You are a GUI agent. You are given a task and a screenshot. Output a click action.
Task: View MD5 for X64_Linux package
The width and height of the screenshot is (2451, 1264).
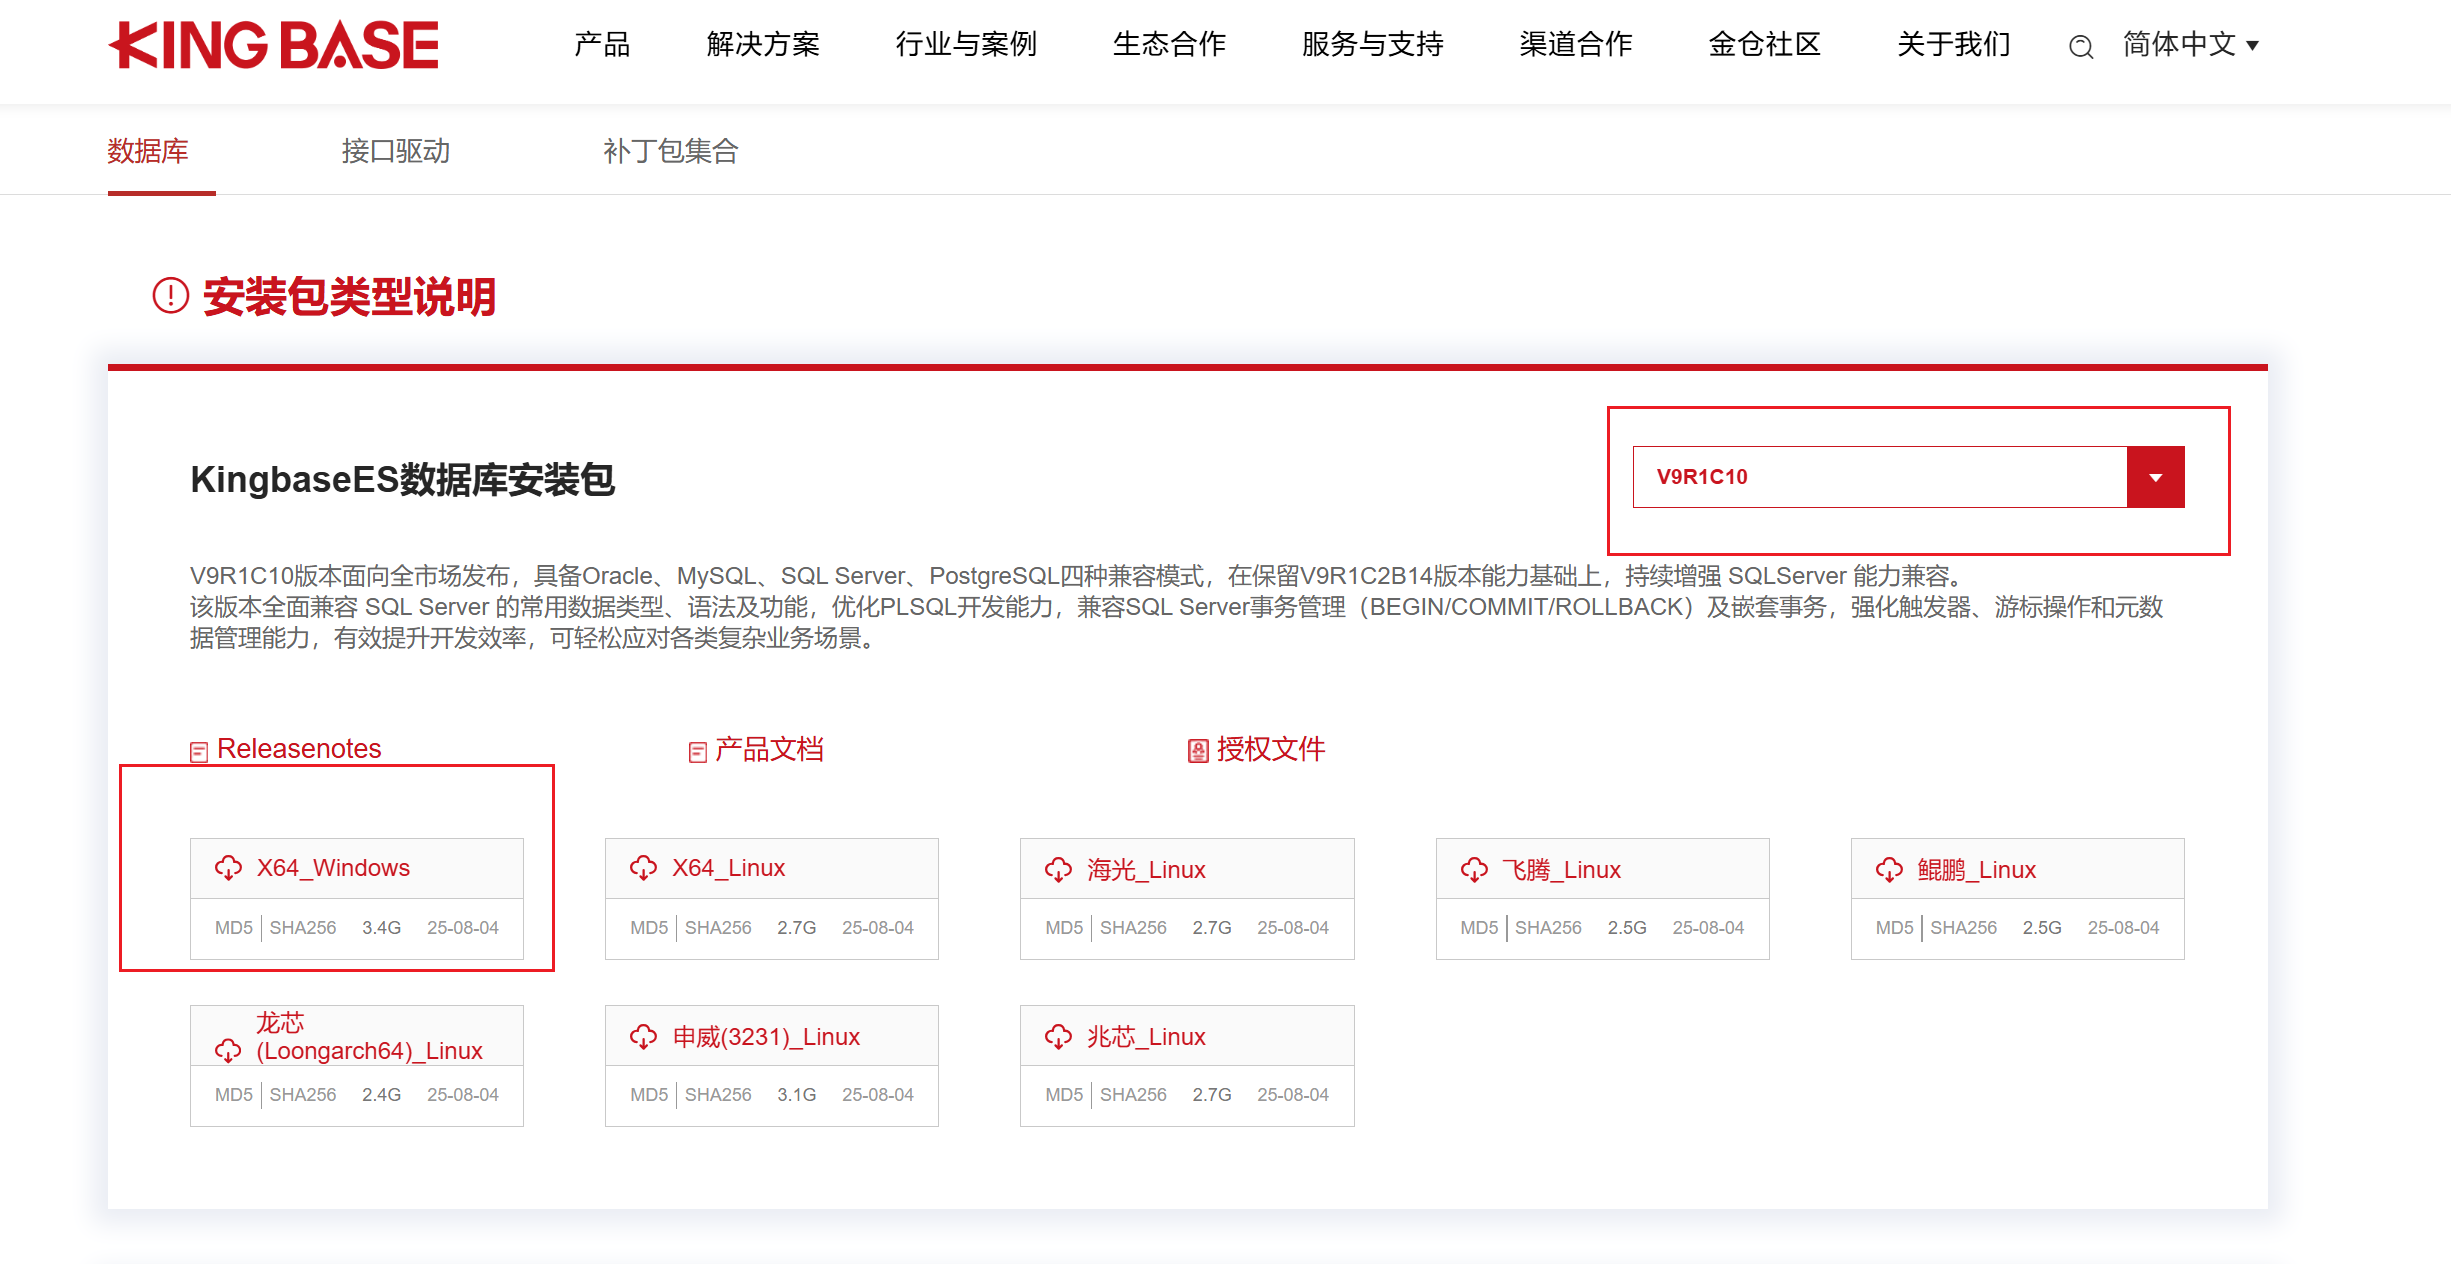pos(649,928)
